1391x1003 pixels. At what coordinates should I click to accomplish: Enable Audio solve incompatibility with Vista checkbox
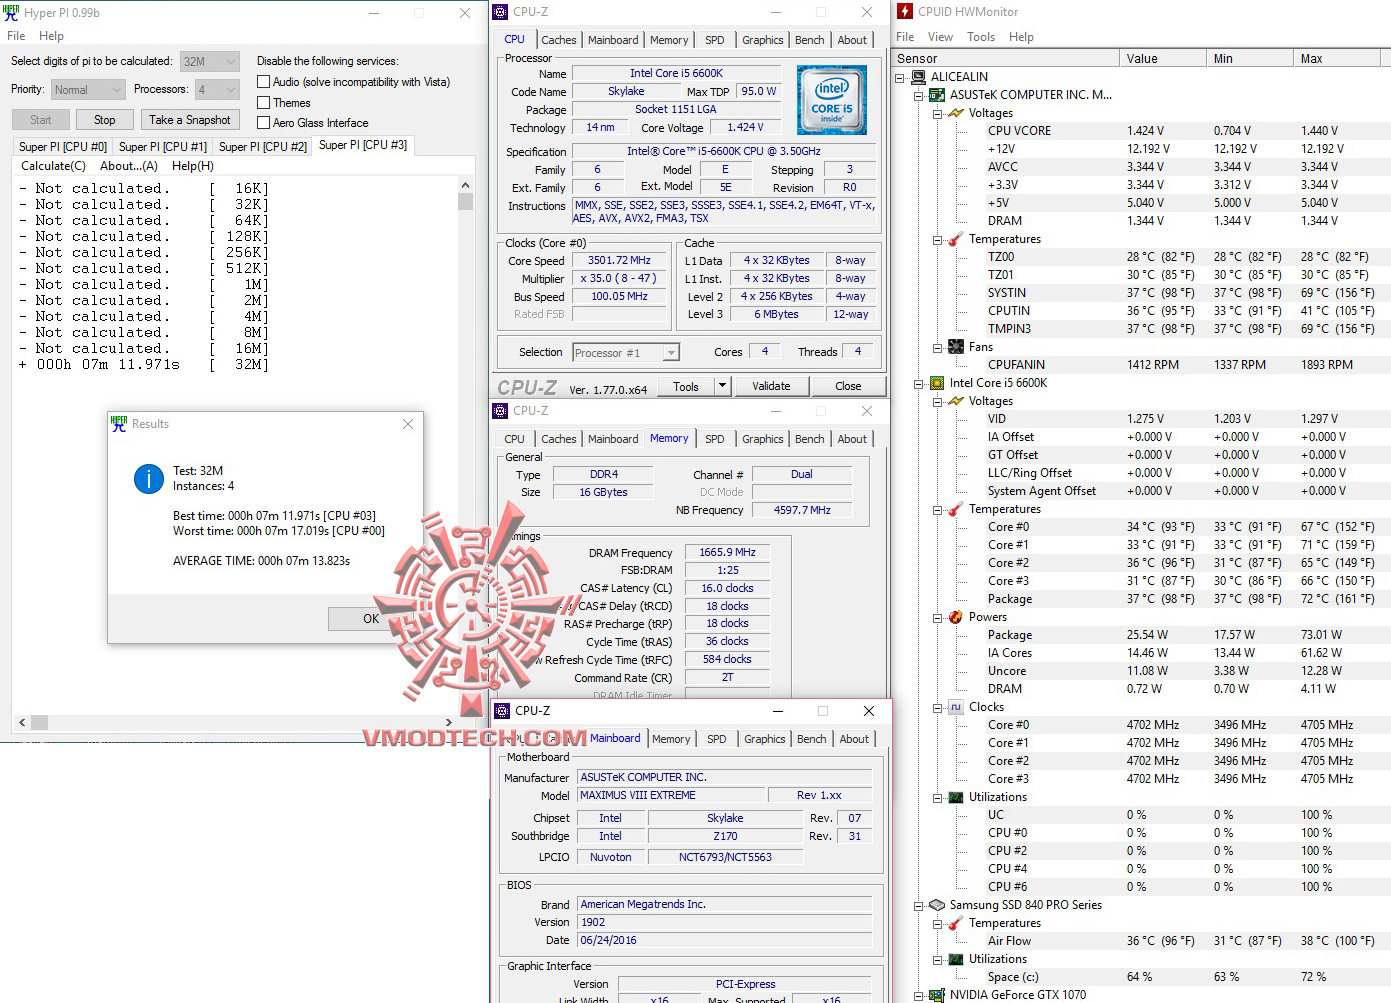pos(264,82)
